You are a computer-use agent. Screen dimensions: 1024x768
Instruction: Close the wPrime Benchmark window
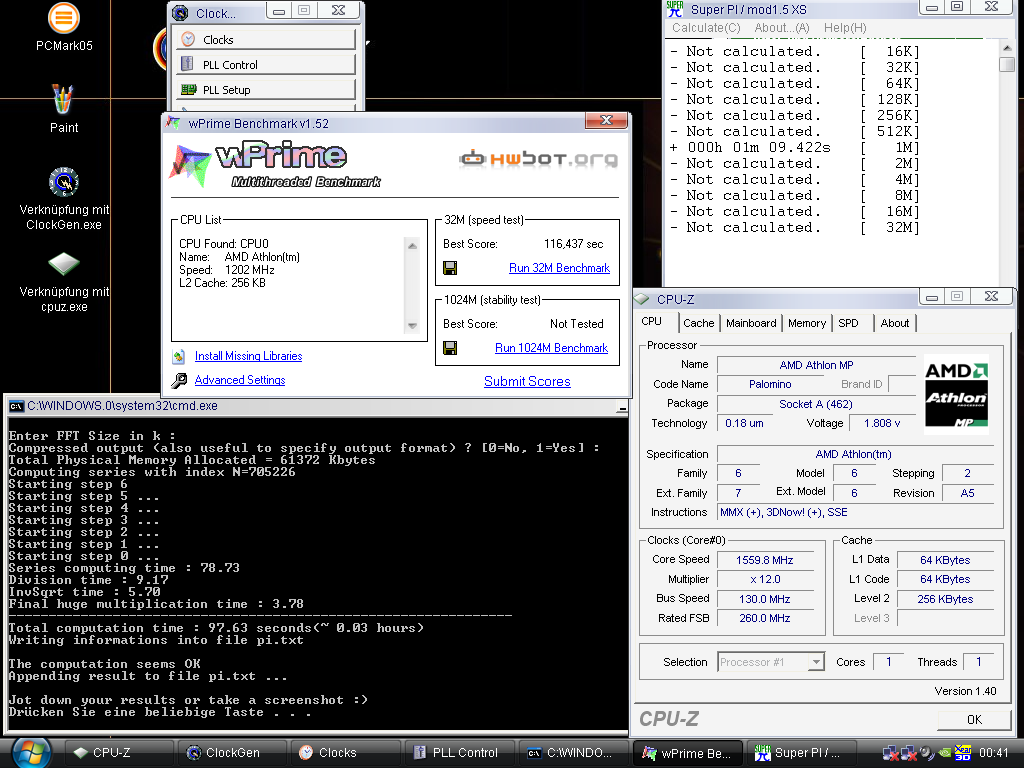point(607,120)
